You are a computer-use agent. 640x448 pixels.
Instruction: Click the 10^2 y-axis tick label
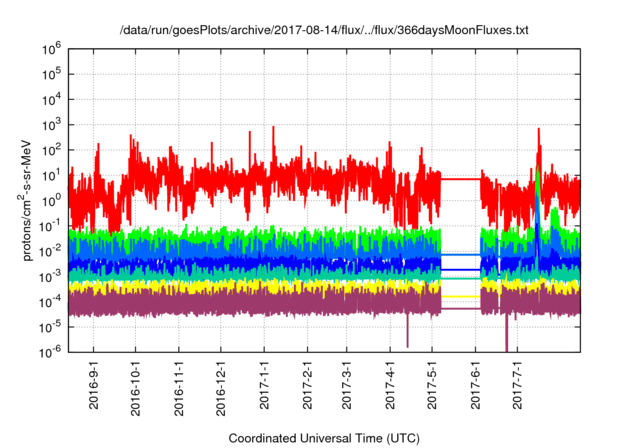(x=51, y=151)
